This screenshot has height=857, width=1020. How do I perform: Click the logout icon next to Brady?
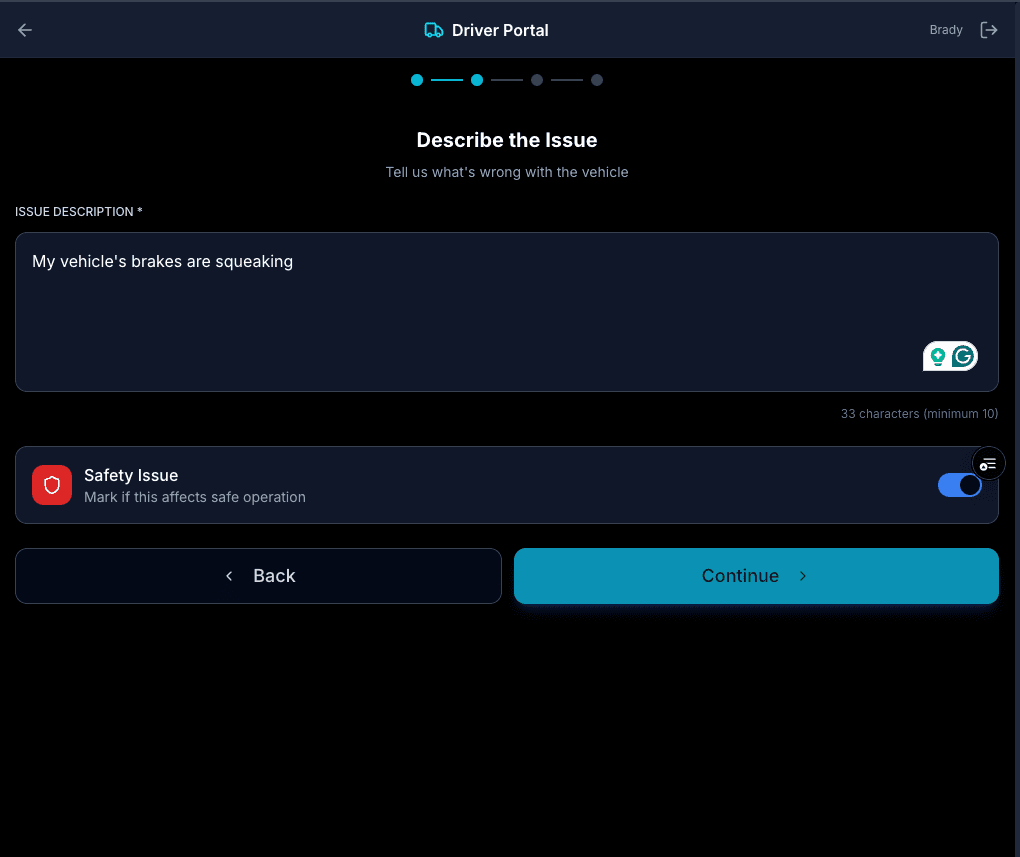[x=989, y=30]
